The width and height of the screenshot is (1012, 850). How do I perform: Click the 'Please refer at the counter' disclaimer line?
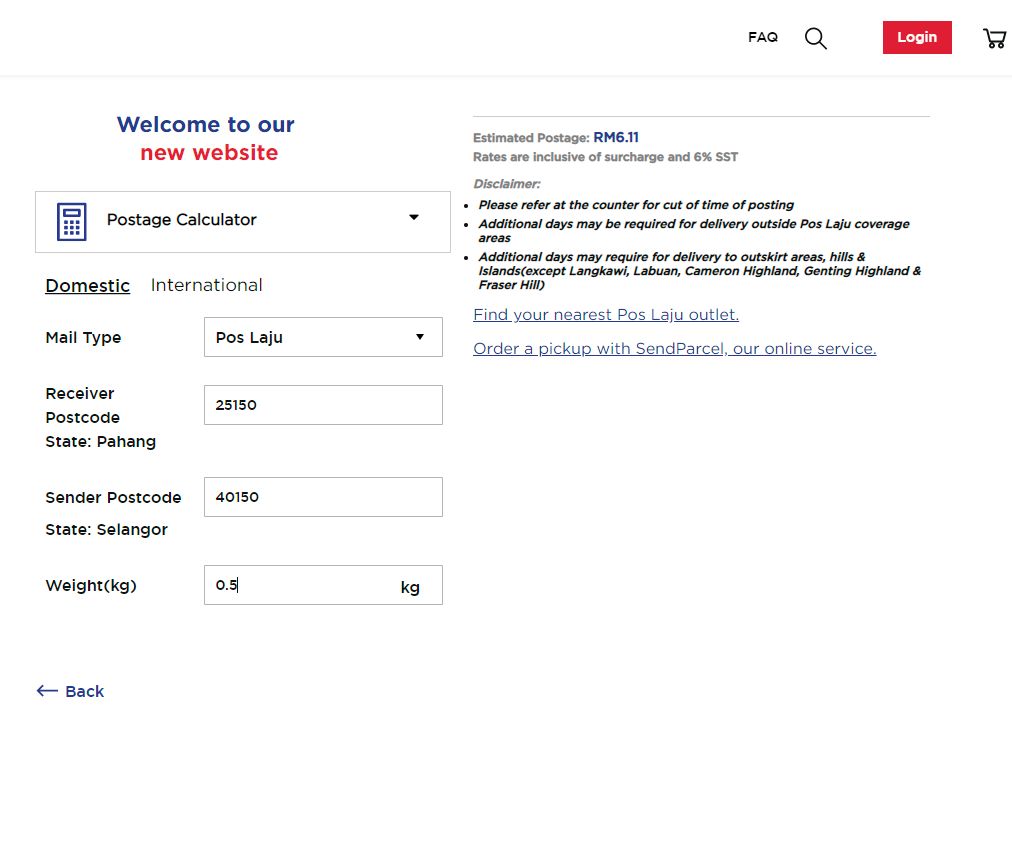click(636, 205)
